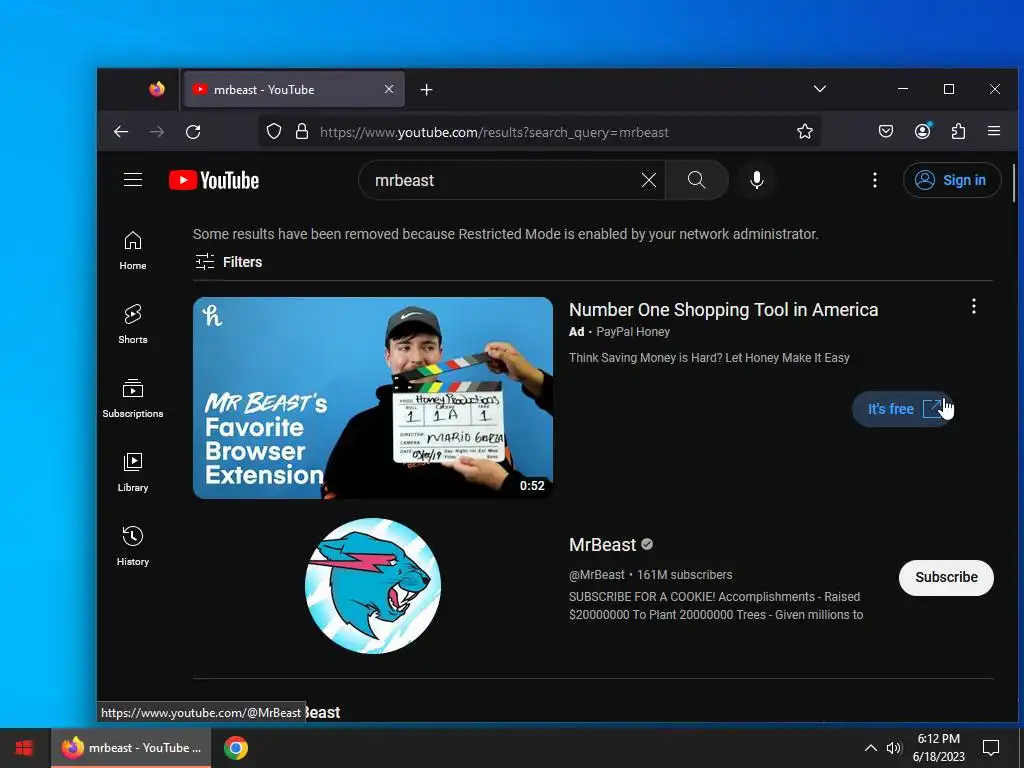Open the list all tabs chevron

(820, 89)
